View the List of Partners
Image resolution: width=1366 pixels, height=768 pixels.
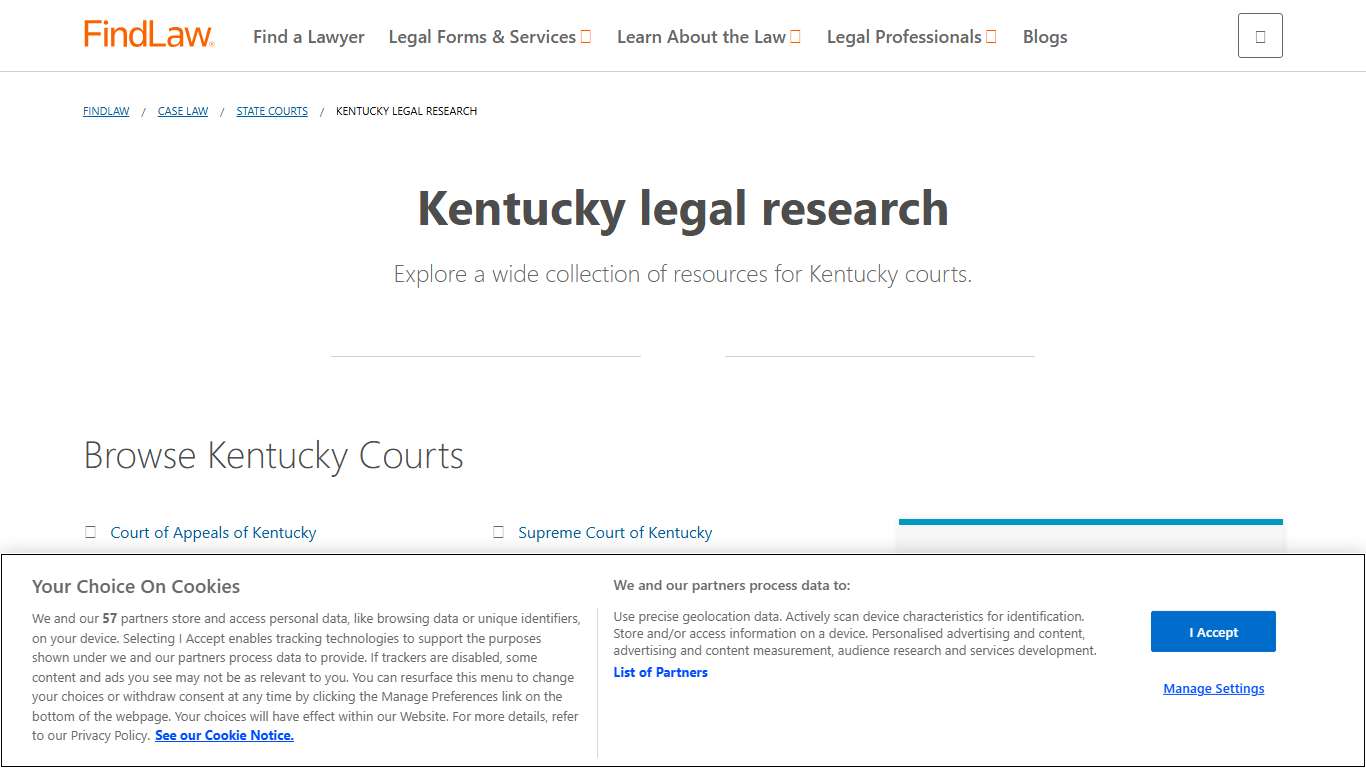pos(660,672)
